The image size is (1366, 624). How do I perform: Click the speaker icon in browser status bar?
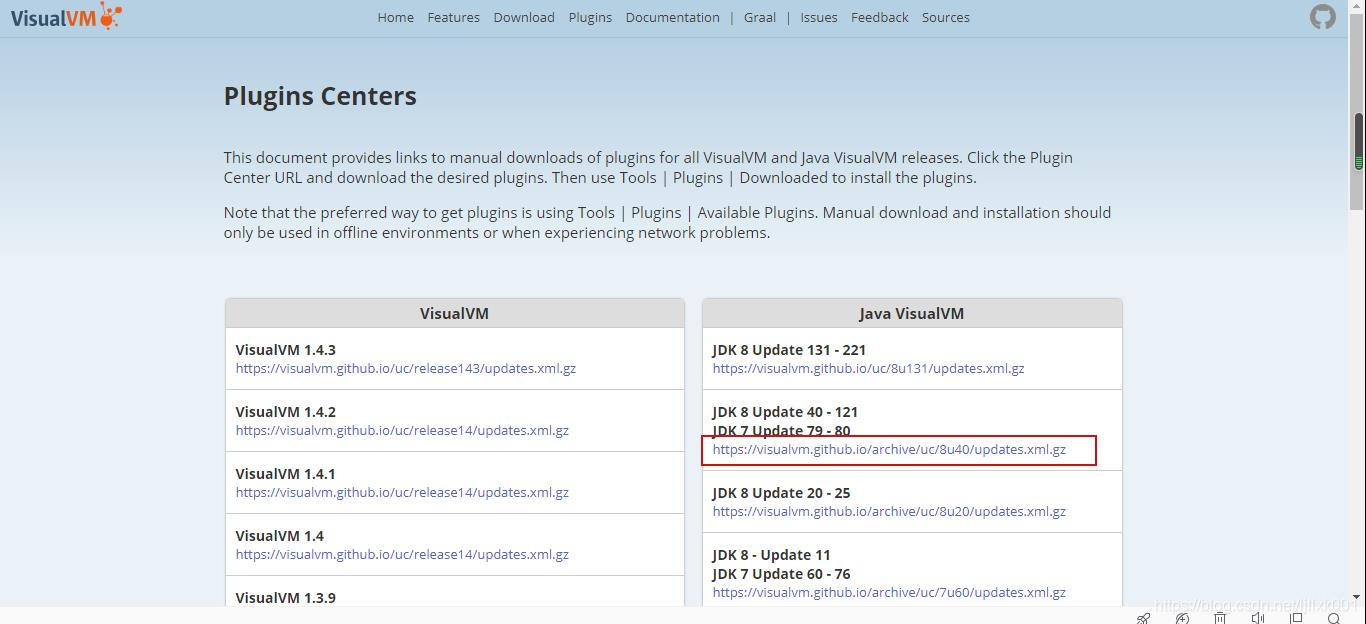(x=1258, y=618)
